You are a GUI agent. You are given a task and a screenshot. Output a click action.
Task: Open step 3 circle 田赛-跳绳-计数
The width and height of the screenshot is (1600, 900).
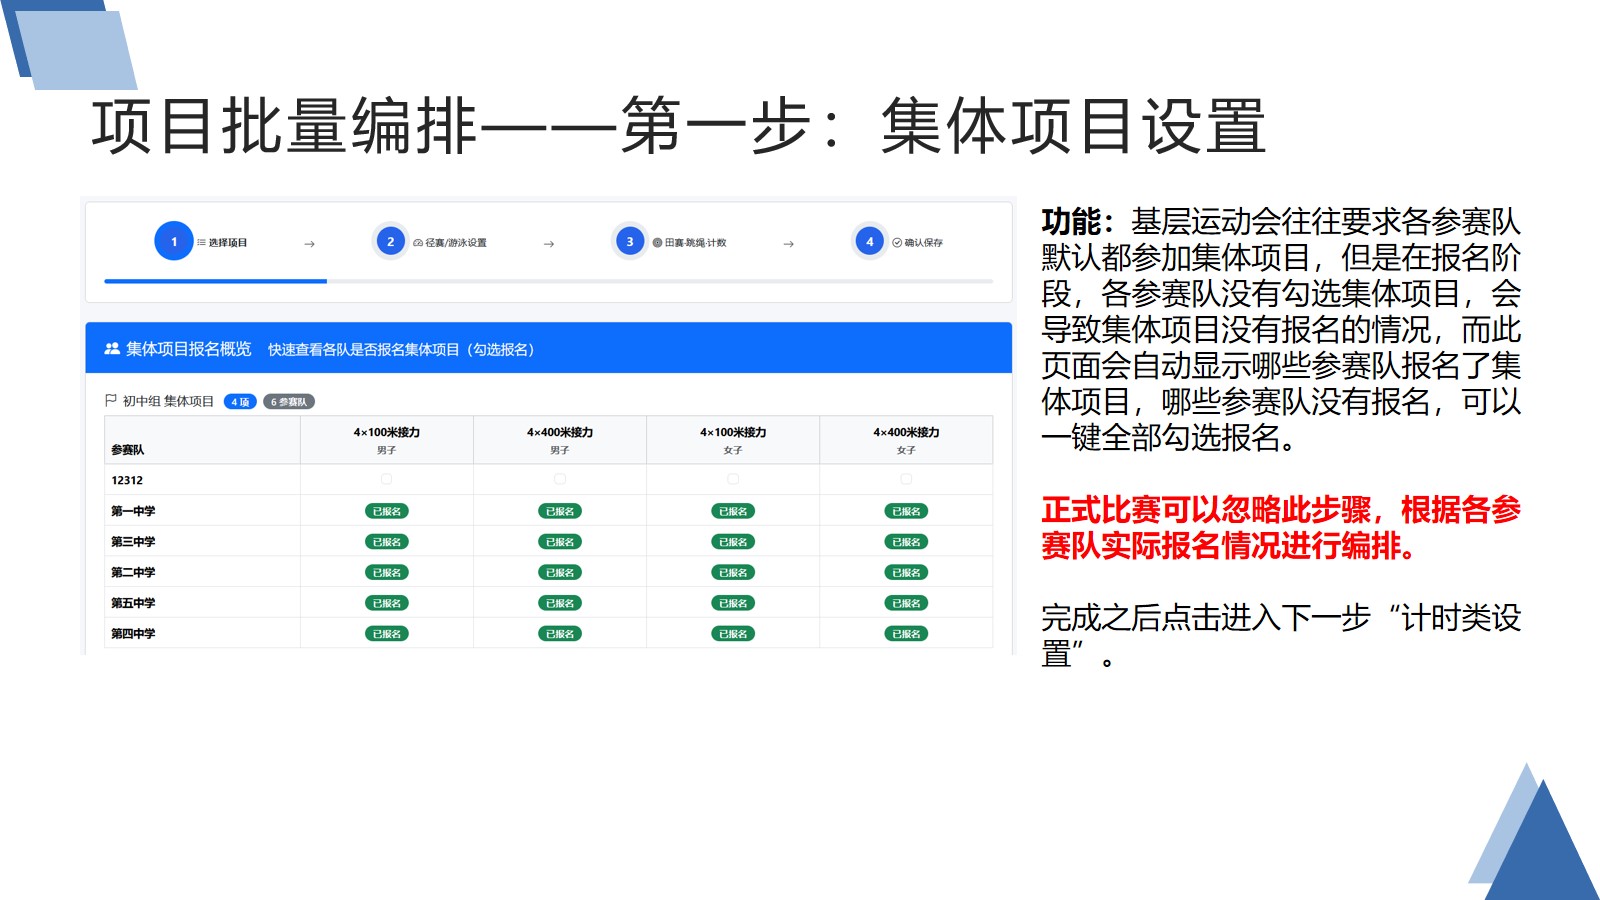tap(630, 241)
